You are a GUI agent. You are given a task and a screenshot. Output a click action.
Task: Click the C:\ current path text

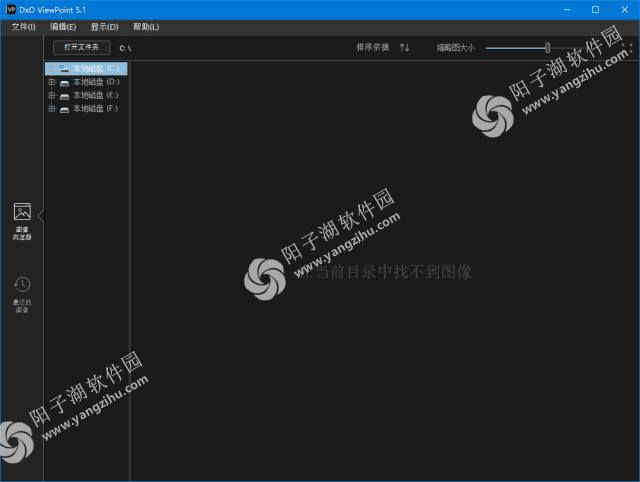coord(125,48)
